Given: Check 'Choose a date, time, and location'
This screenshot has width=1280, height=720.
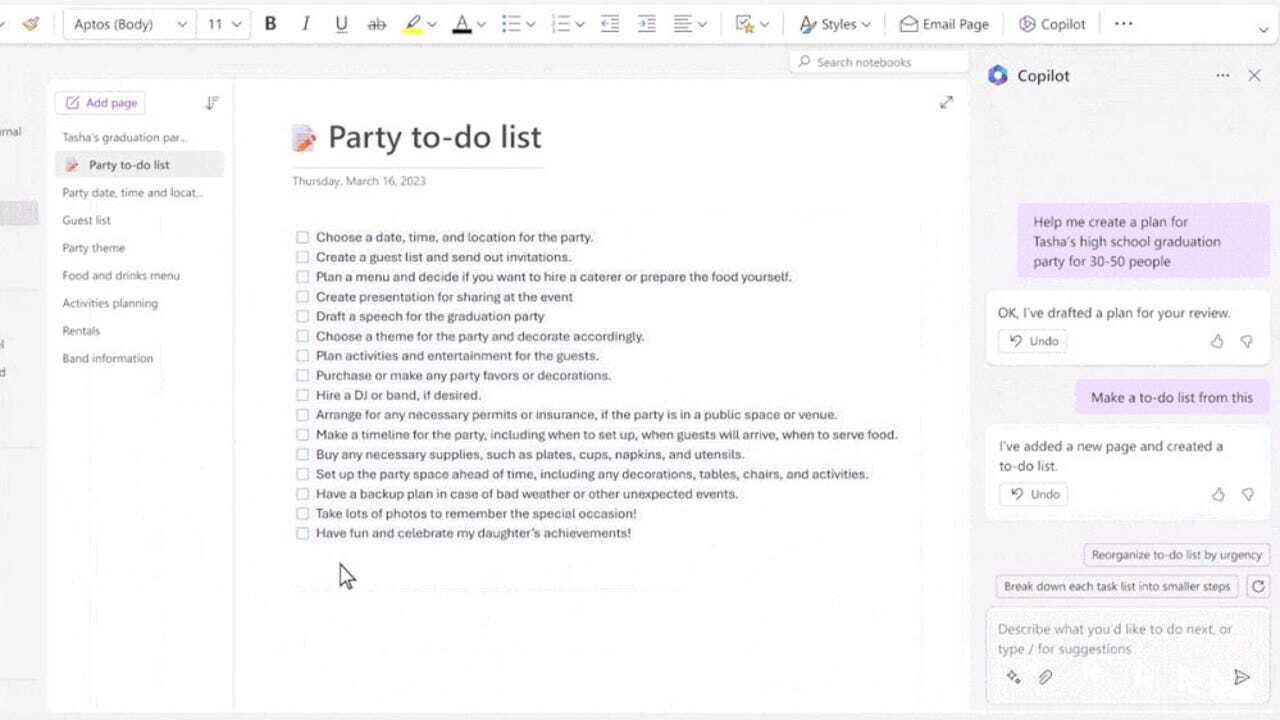Looking at the screenshot, I should point(302,238).
